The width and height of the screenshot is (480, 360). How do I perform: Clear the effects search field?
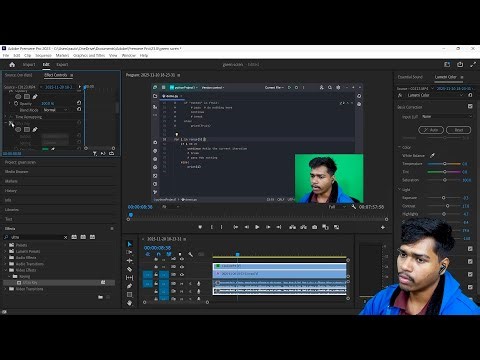pos(65,237)
